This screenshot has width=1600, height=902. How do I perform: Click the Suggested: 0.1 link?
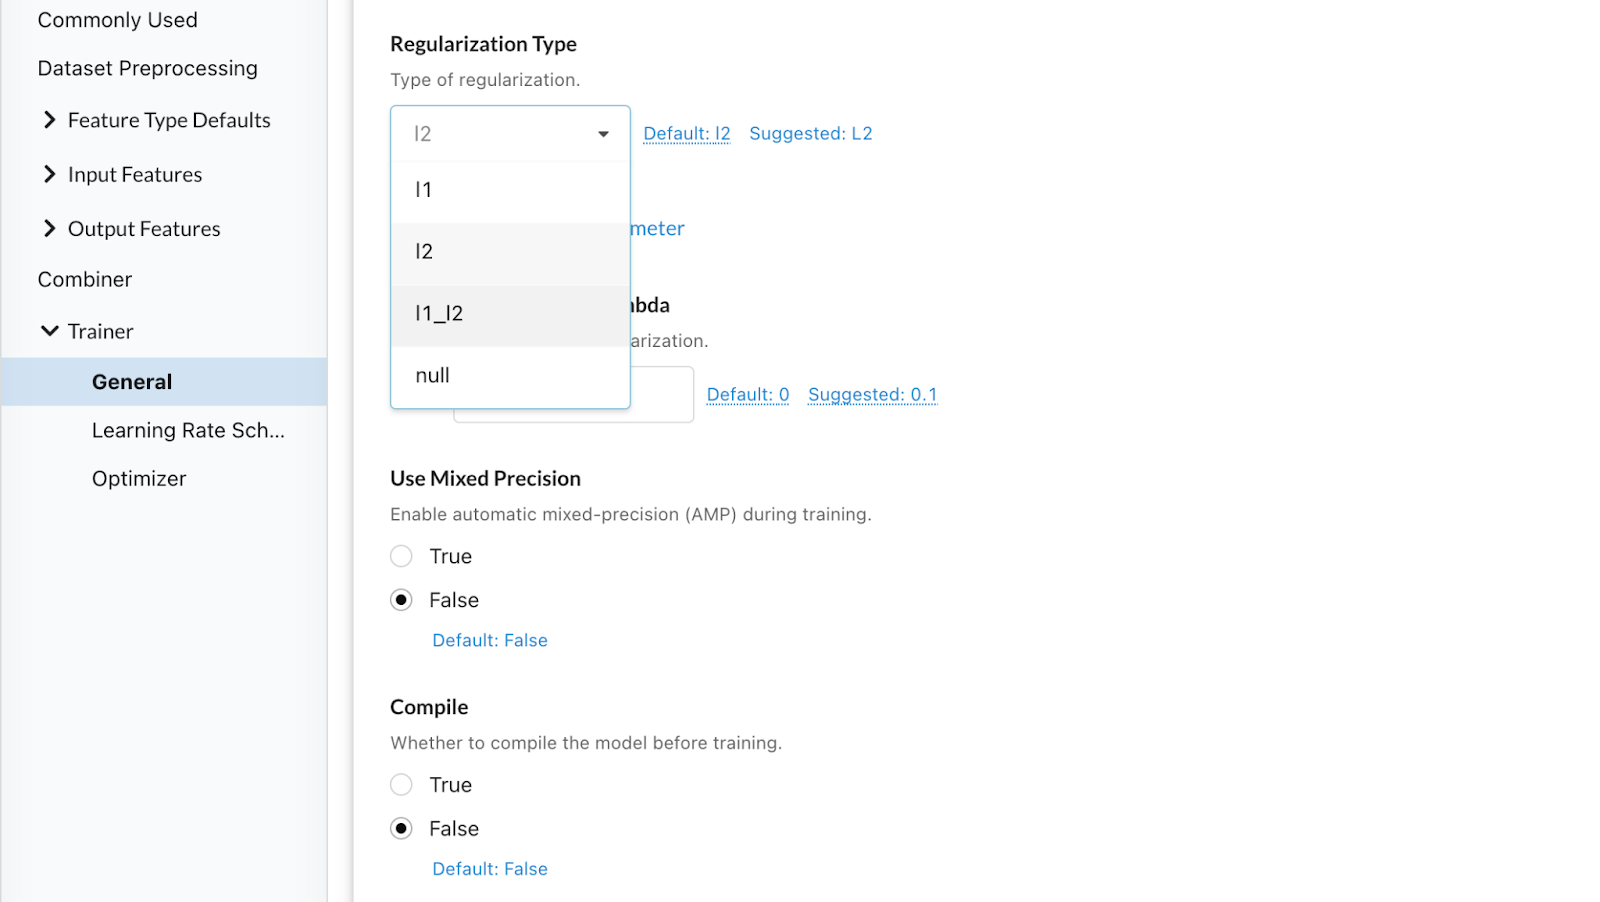(872, 395)
